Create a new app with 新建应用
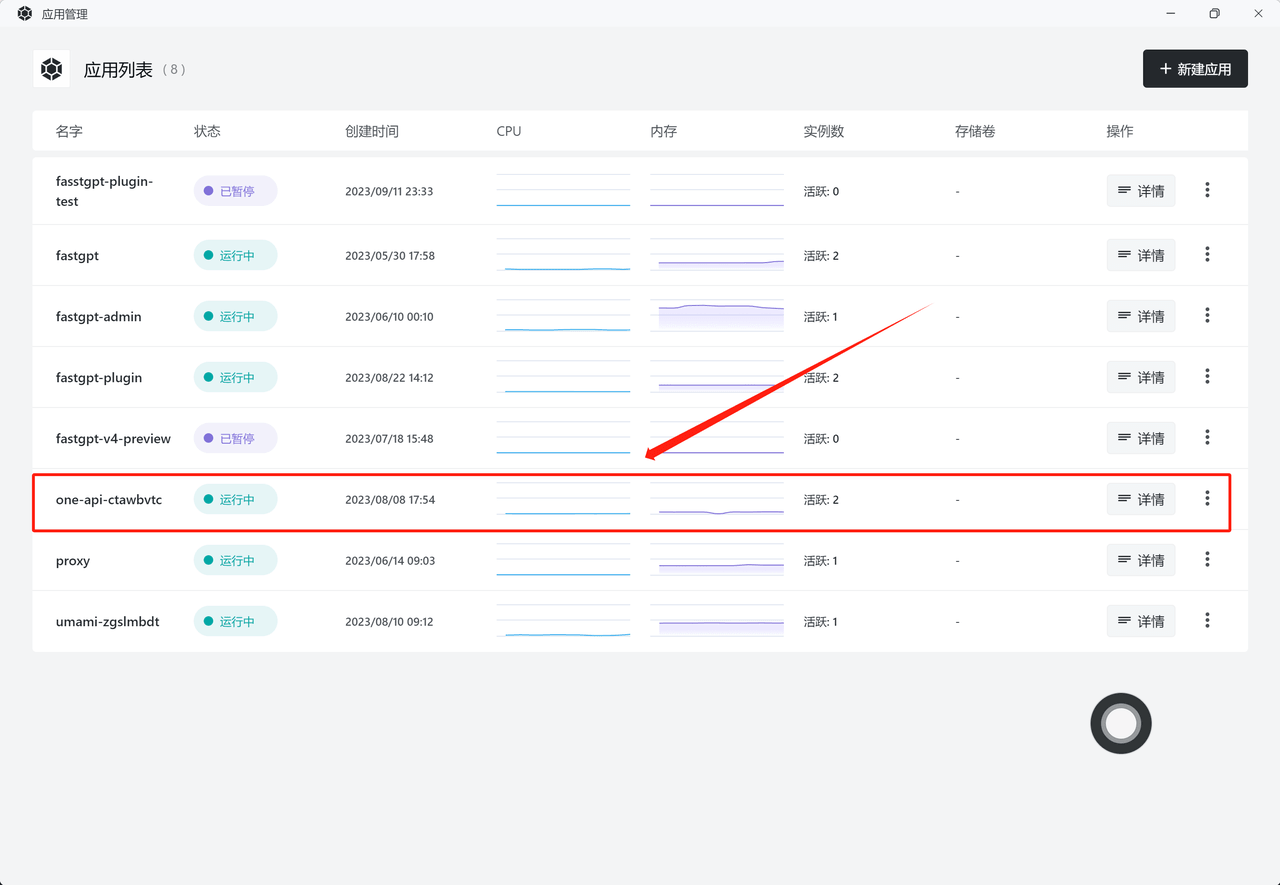 [1195, 69]
